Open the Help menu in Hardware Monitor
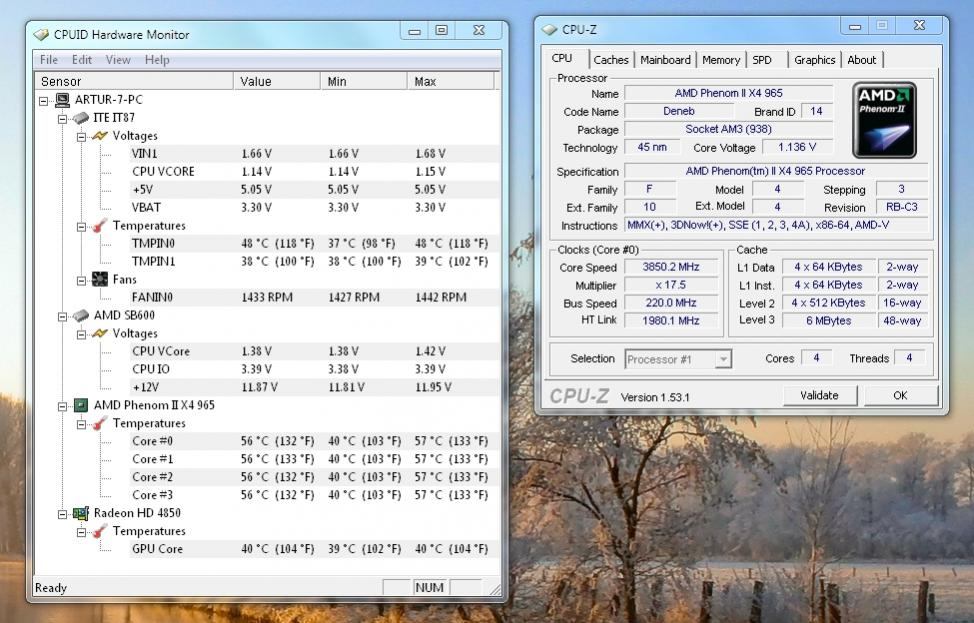The height and width of the screenshot is (623, 974). click(157, 60)
